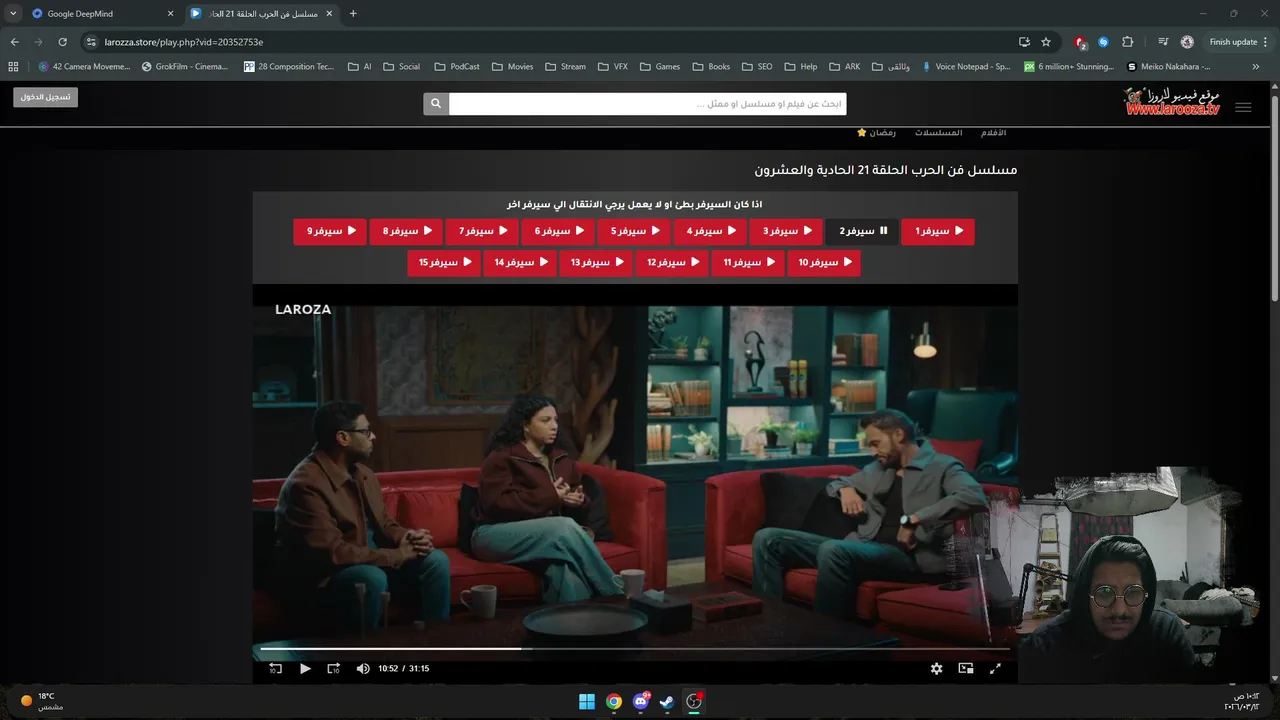Image resolution: width=1280 pixels, height=720 pixels.
Task: Switch to server سيرفر 15
Action: point(444,263)
